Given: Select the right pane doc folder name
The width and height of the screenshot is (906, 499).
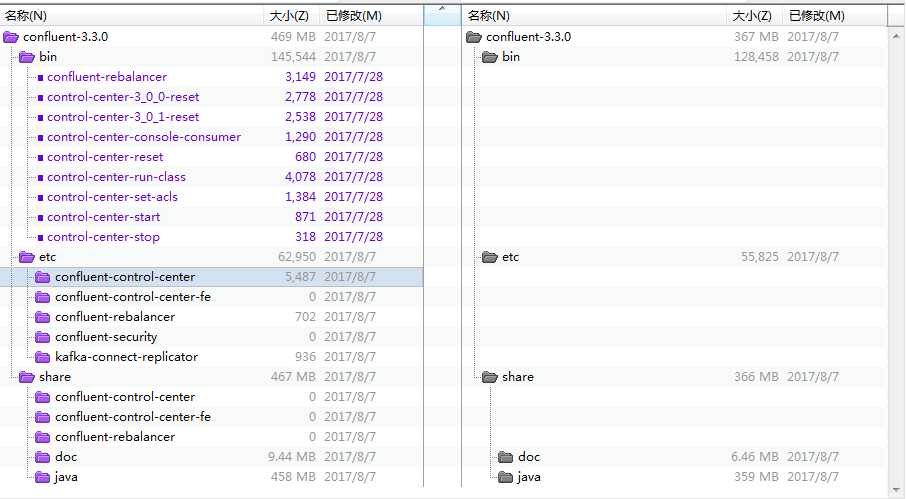Looking at the screenshot, I should (529, 457).
